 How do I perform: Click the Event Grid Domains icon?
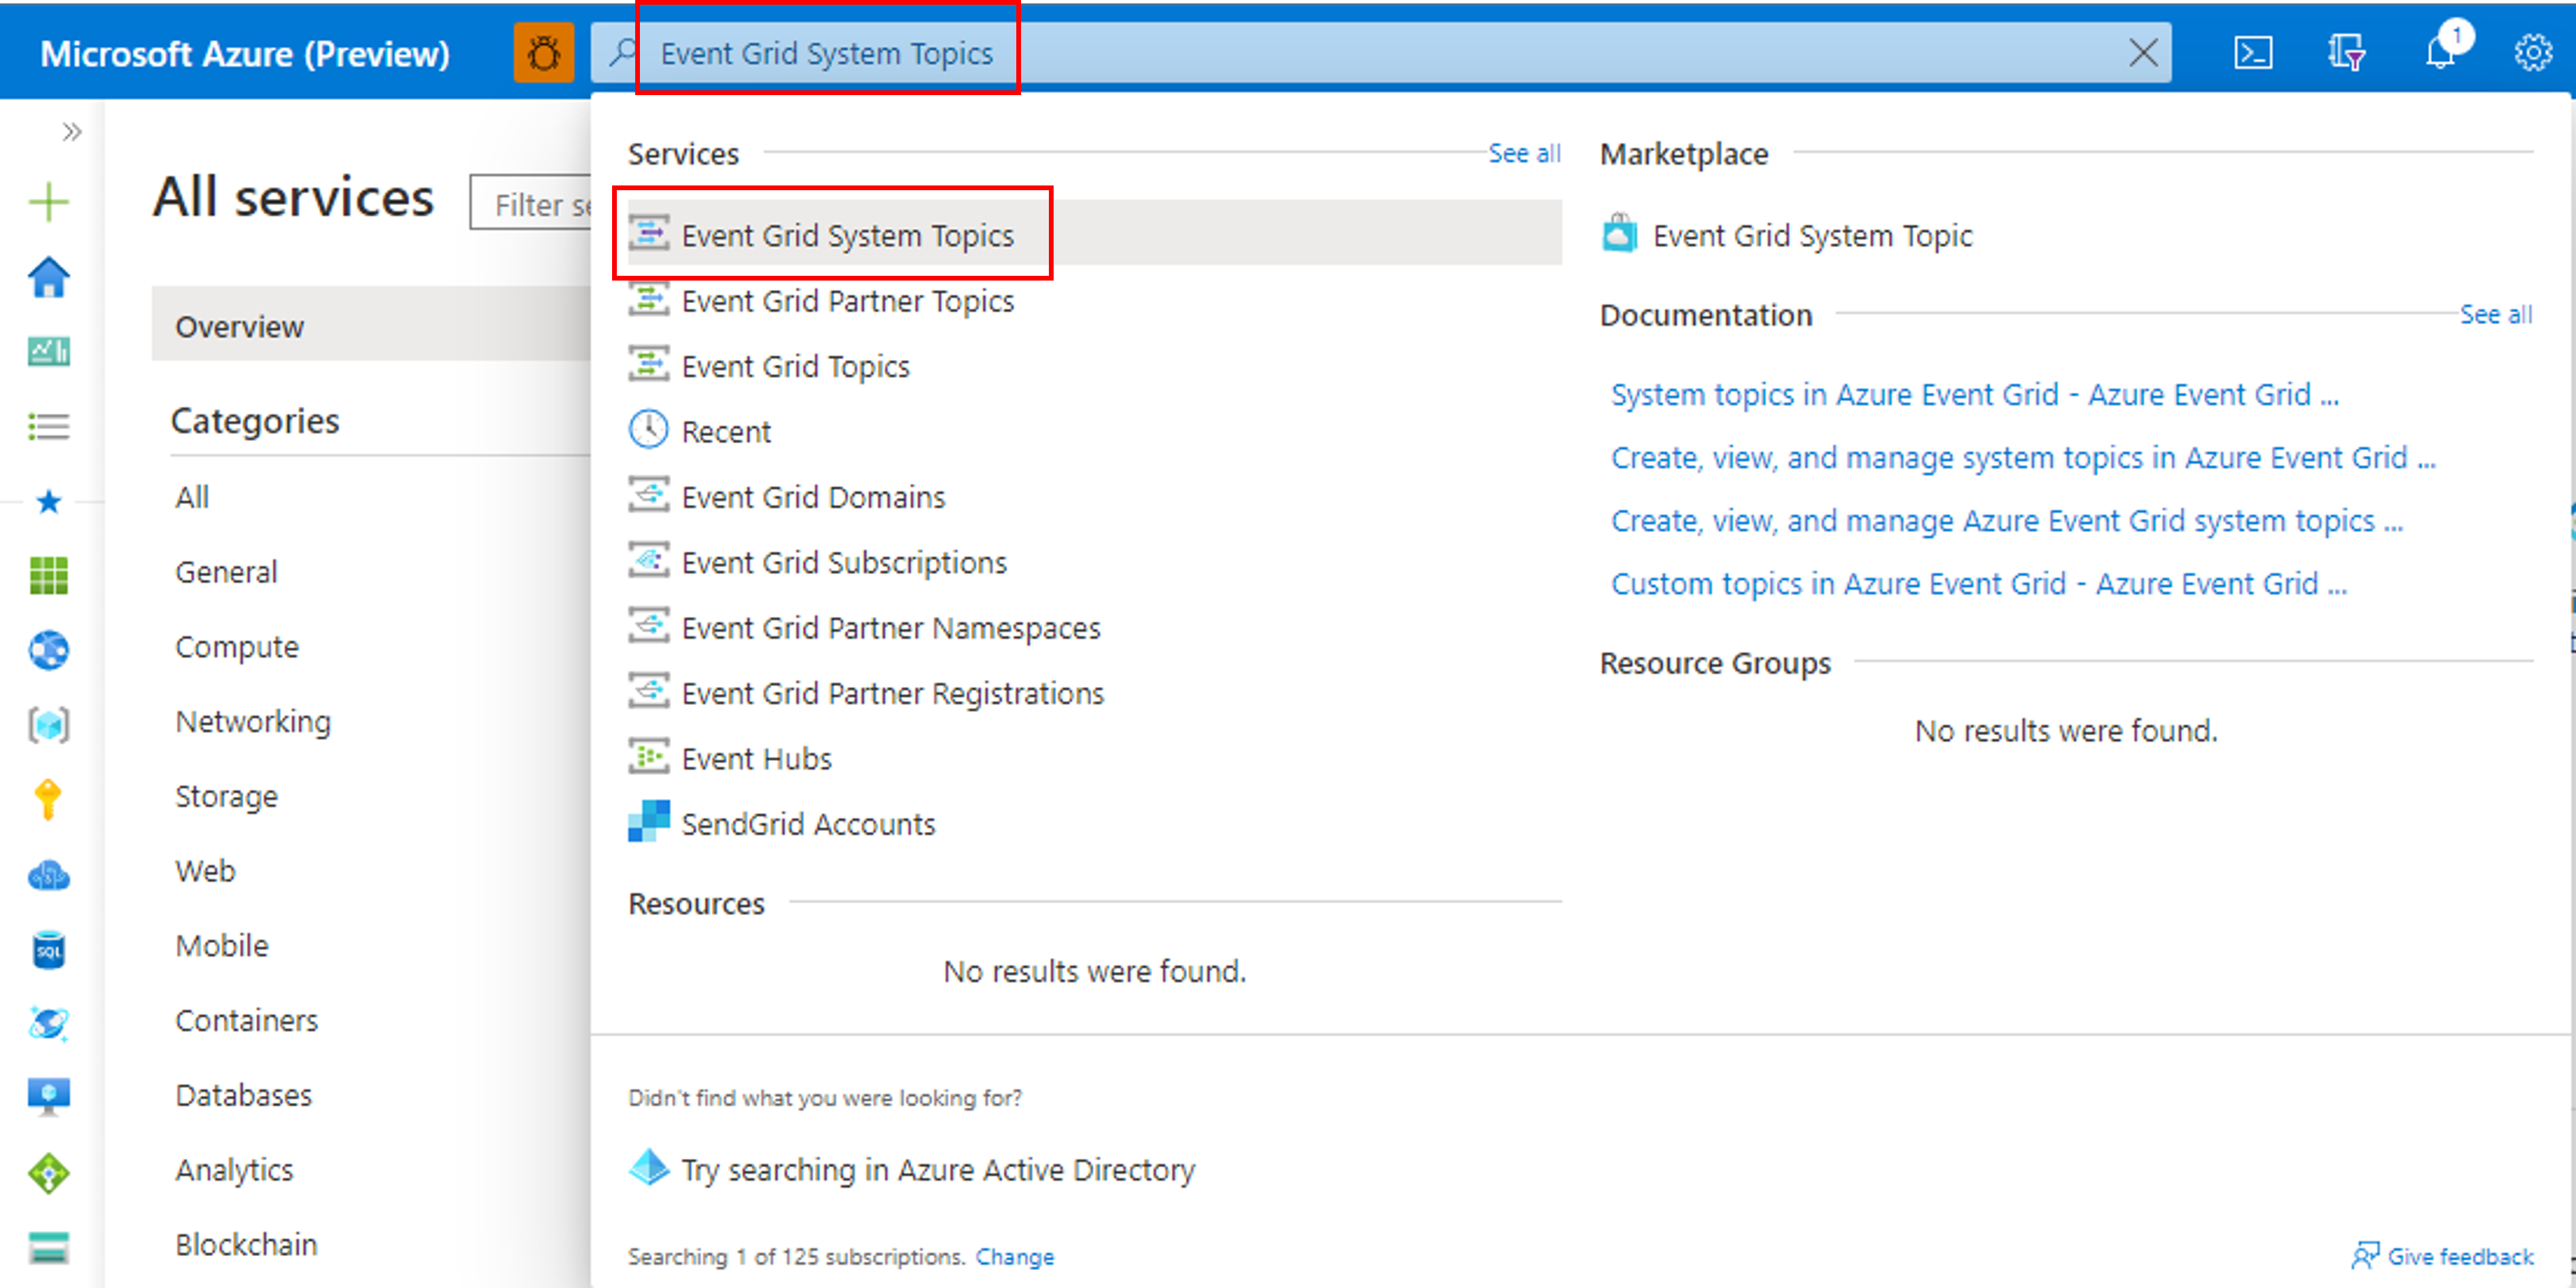(x=649, y=496)
